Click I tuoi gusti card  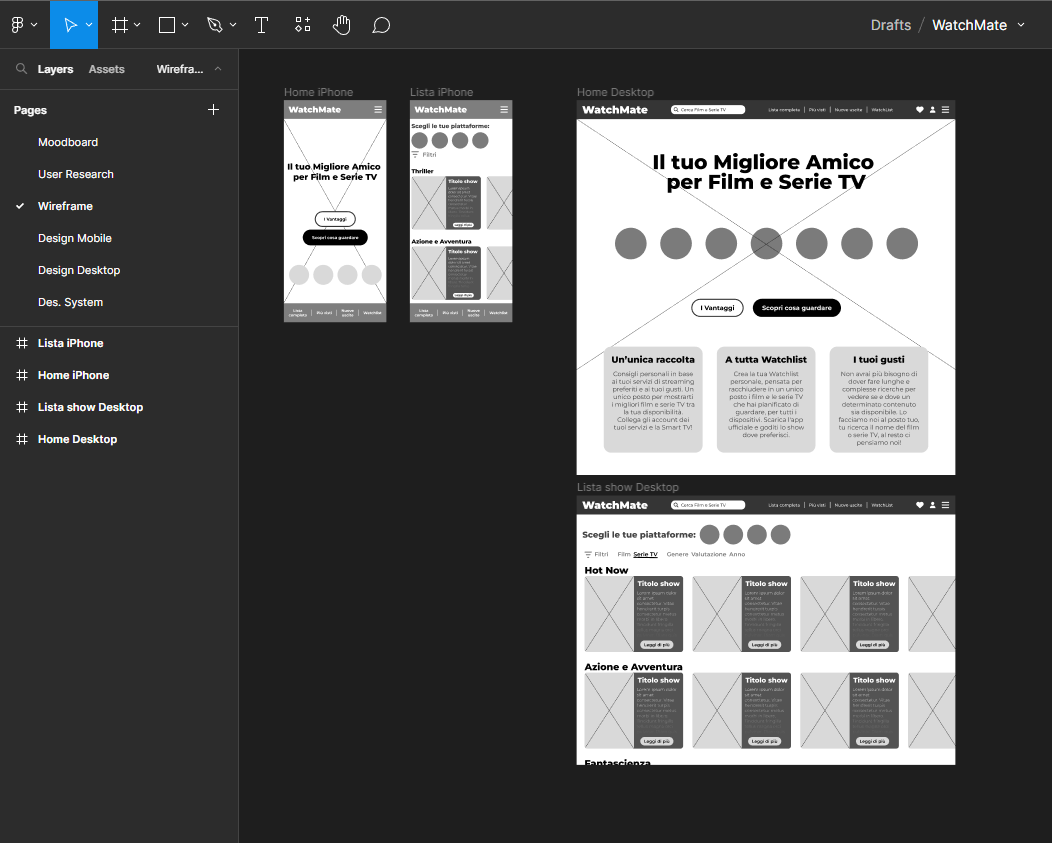click(x=878, y=399)
